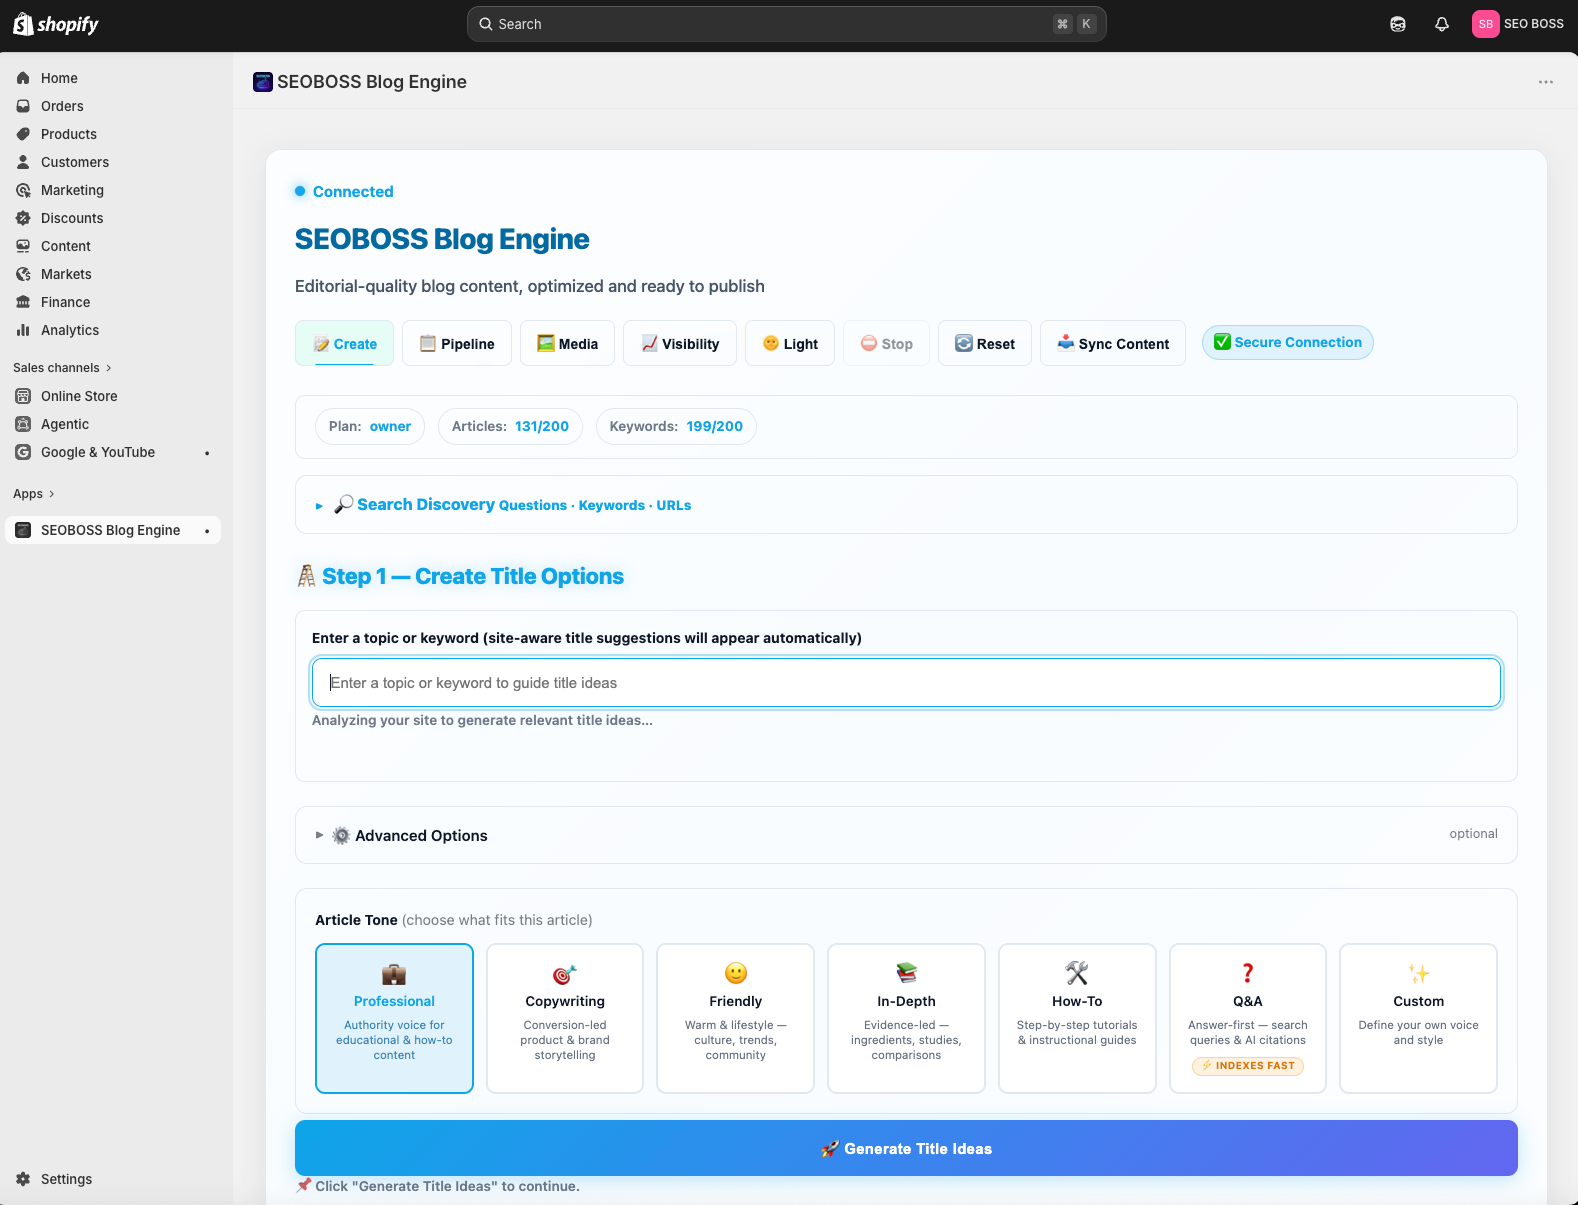Viewport: 1578px width, 1205px height.
Task: Click Generate Title Ideas button
Action: tap(906, 1148)
